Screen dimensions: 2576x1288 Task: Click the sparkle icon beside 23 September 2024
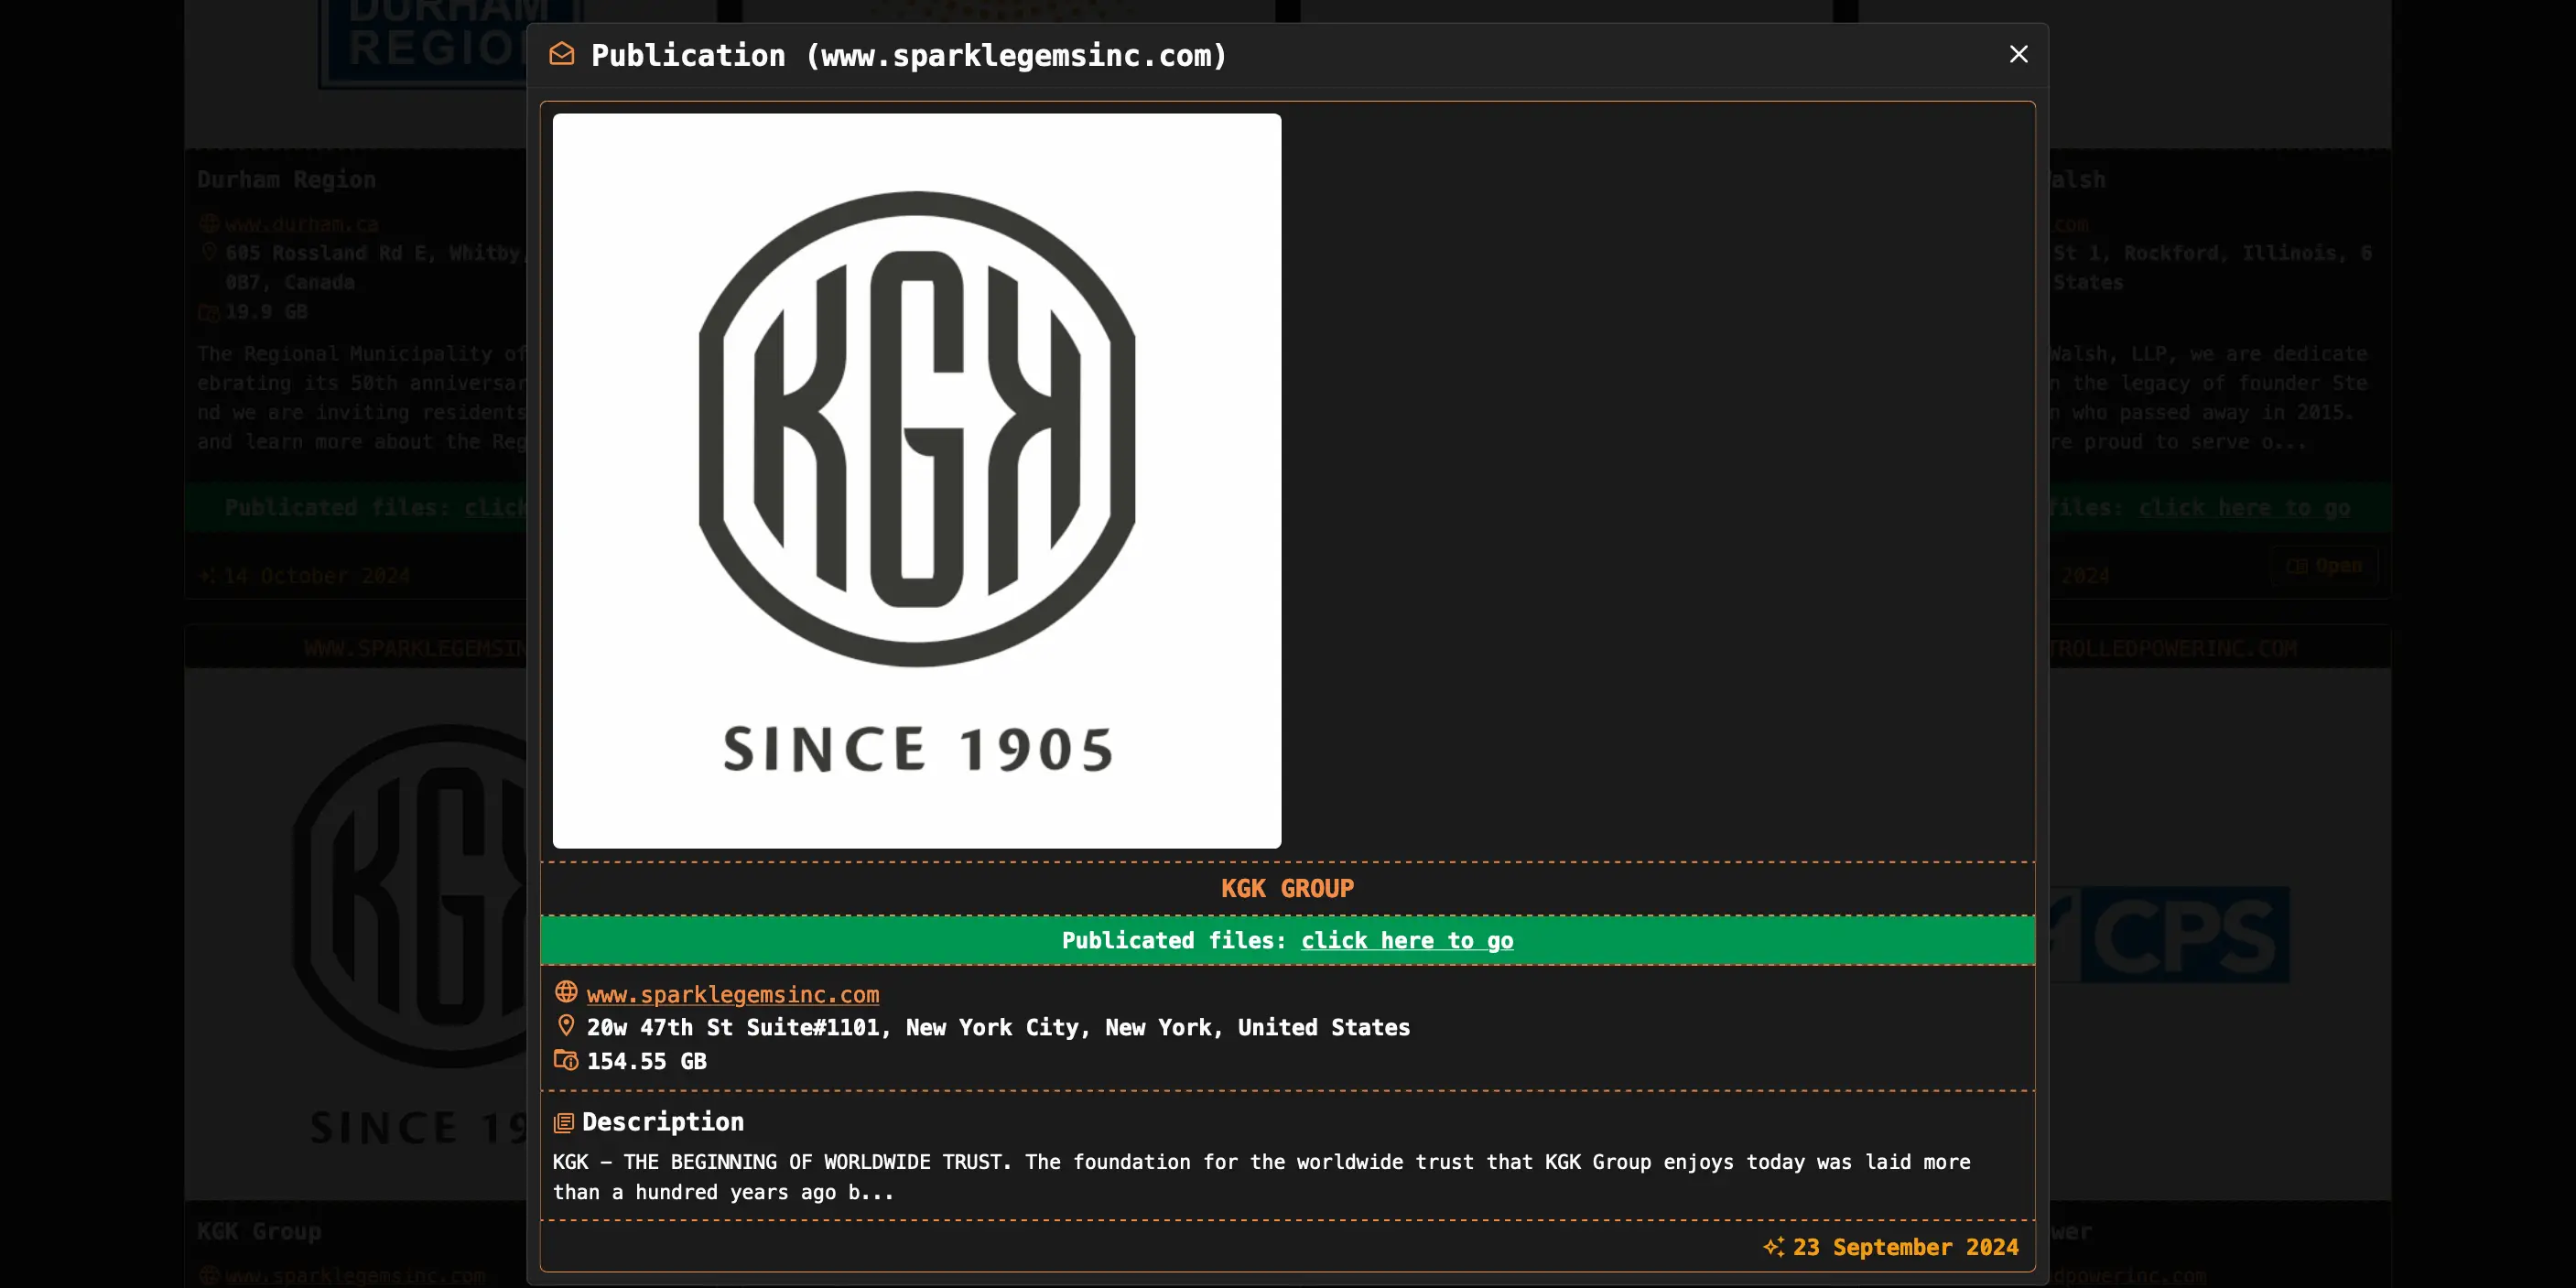[x=1773, y=1247]
